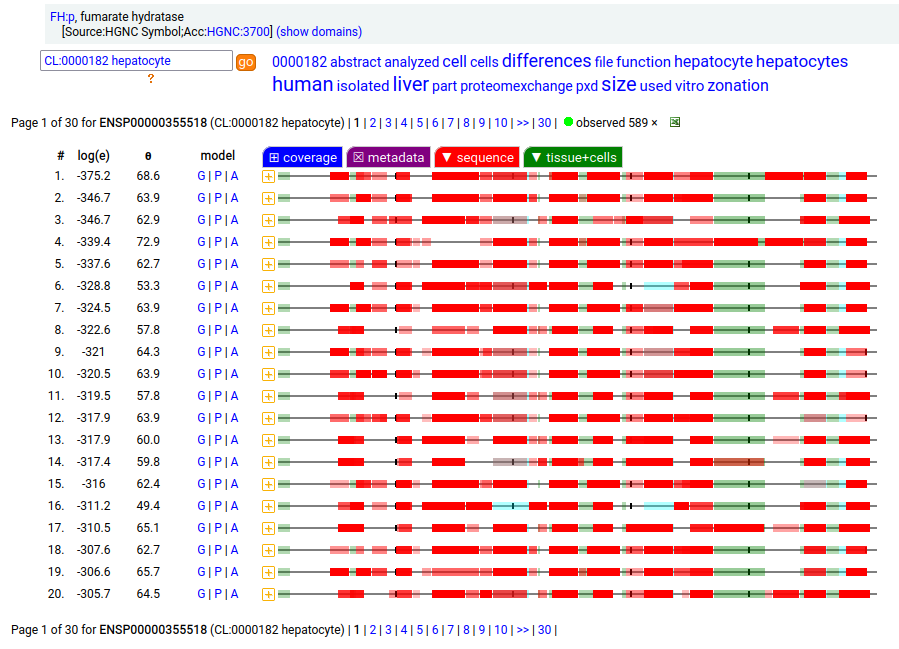Image resolution: width=899 pixels, height=649 pixels.
Task: Click the 'liver' word cloud term
Action: tap(411, 84)
